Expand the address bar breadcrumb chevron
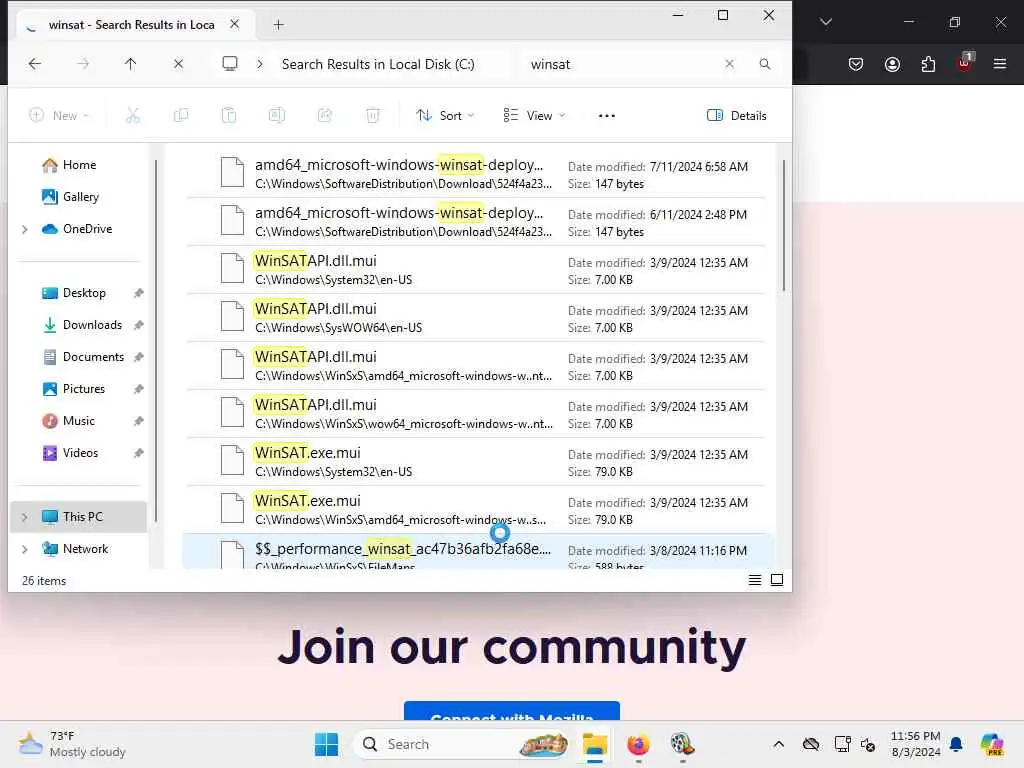 click(x=260, y=64)
